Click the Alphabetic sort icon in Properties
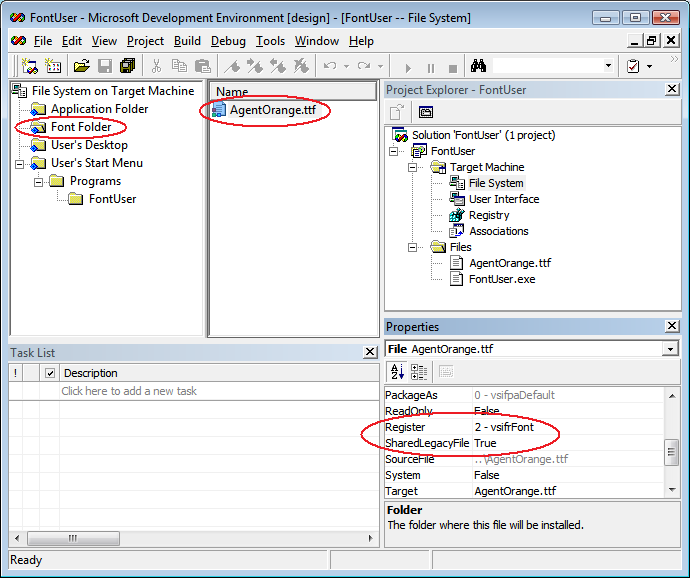Image resolution: width=690 pixels, height=578 pixels. (397, 372)
